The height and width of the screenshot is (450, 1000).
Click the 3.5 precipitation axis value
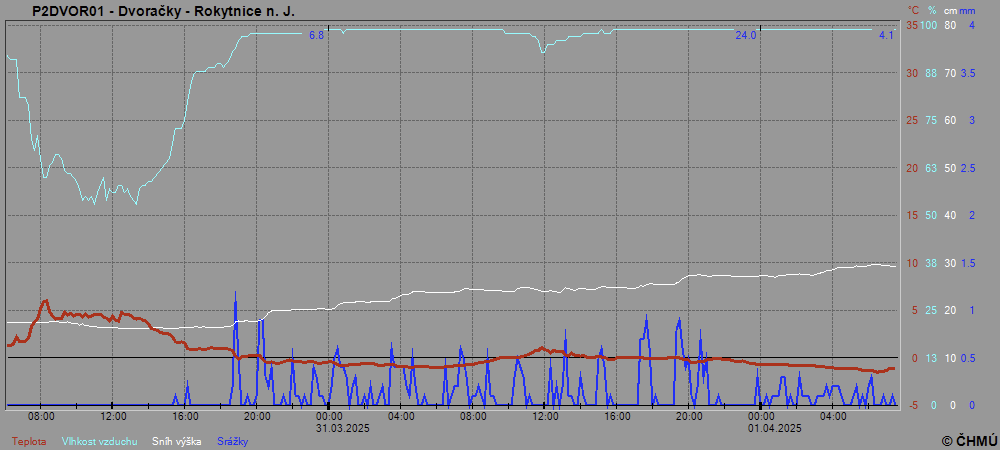[968, 73]
